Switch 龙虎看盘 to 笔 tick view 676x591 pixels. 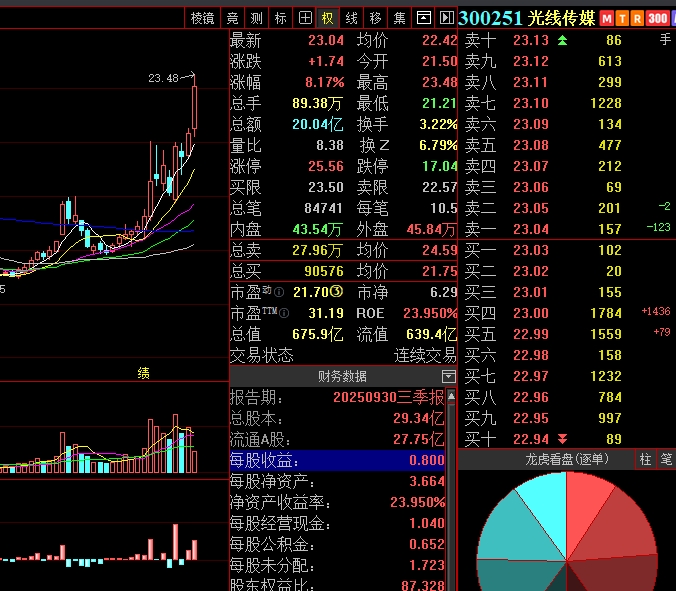point(666,460)
